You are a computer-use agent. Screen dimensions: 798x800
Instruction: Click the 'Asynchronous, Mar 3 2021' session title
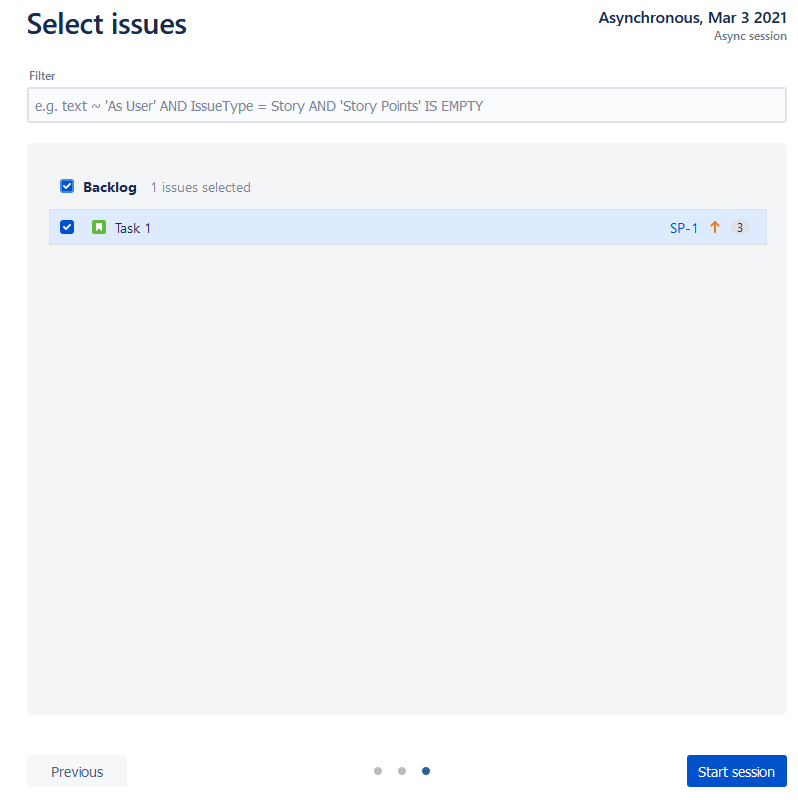pyautogui.click(x=692, y=18)
